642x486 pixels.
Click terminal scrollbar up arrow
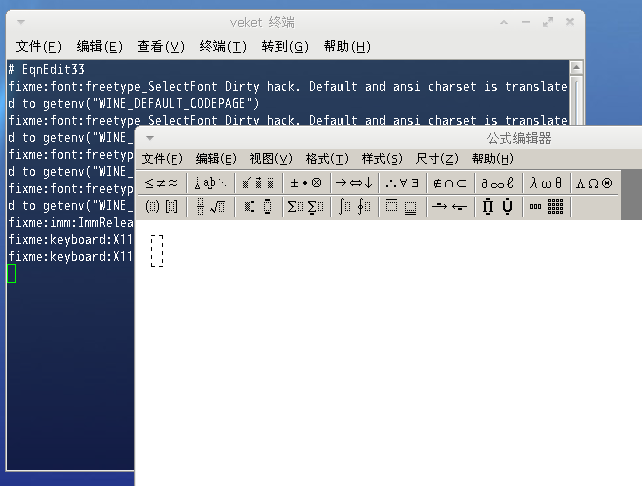(576, 67)
